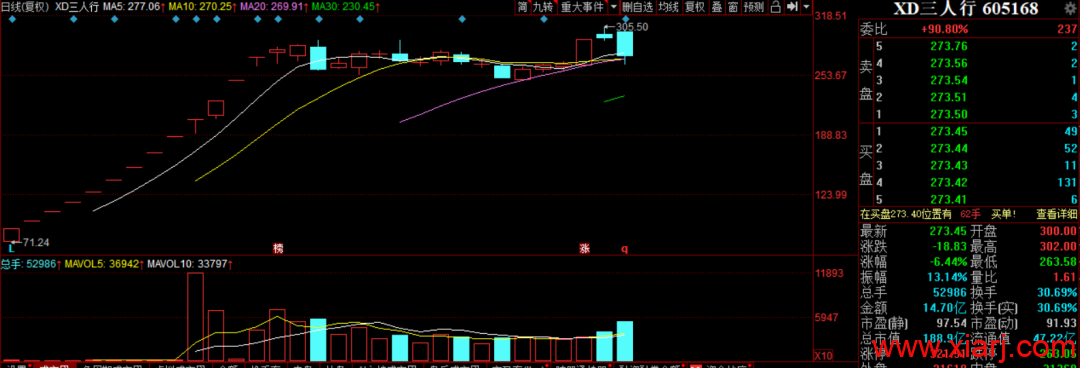
Task: Open the dropdown arrow at toolbar's far right
Action: click(x=805, y=7)
